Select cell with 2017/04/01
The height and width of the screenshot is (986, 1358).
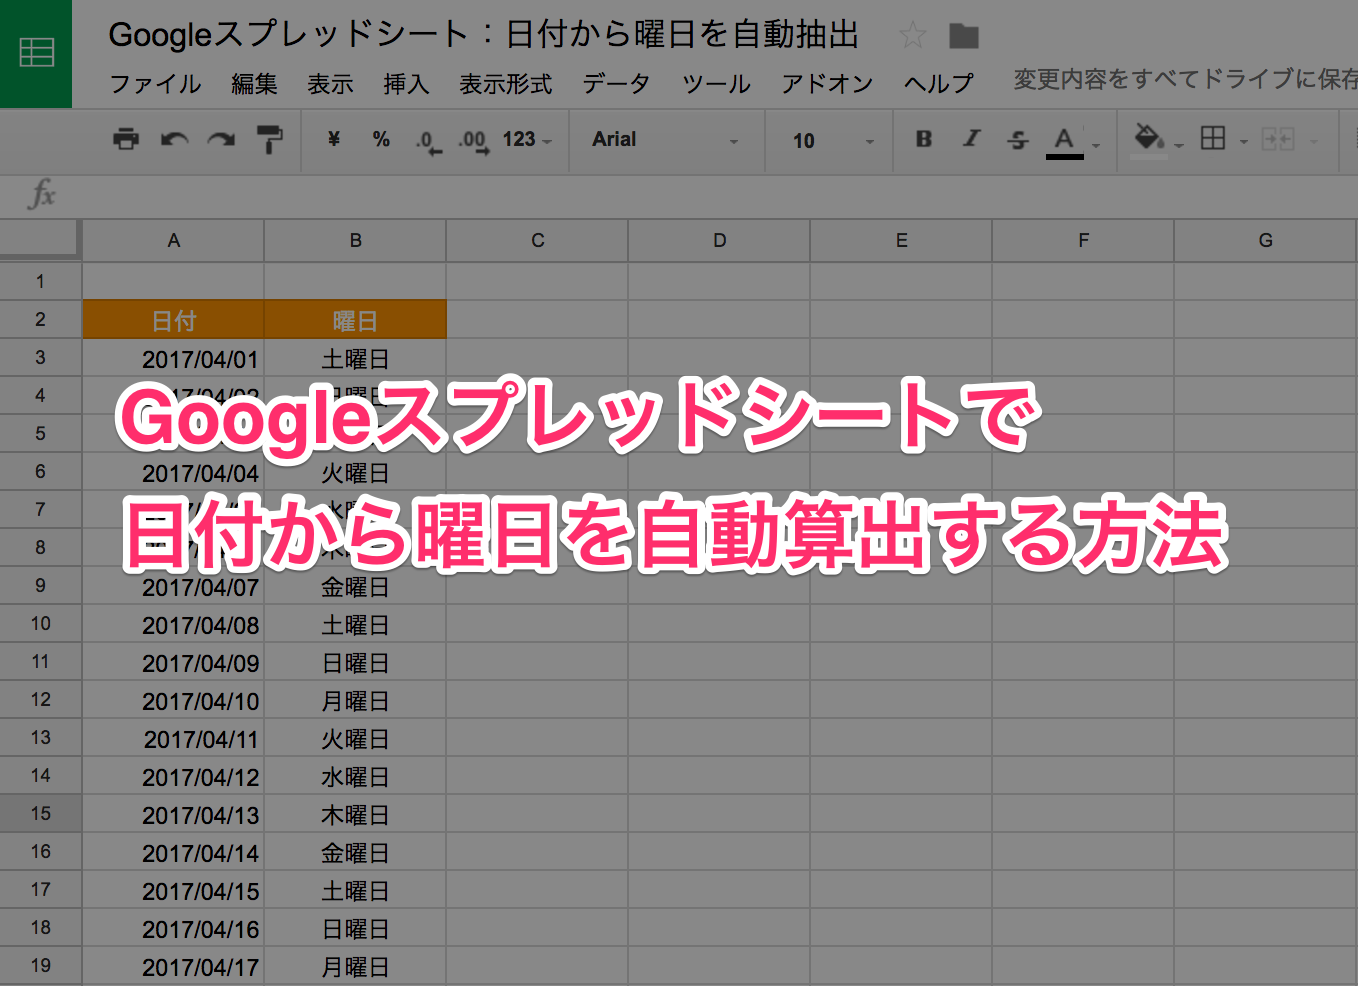pos(173,358)
